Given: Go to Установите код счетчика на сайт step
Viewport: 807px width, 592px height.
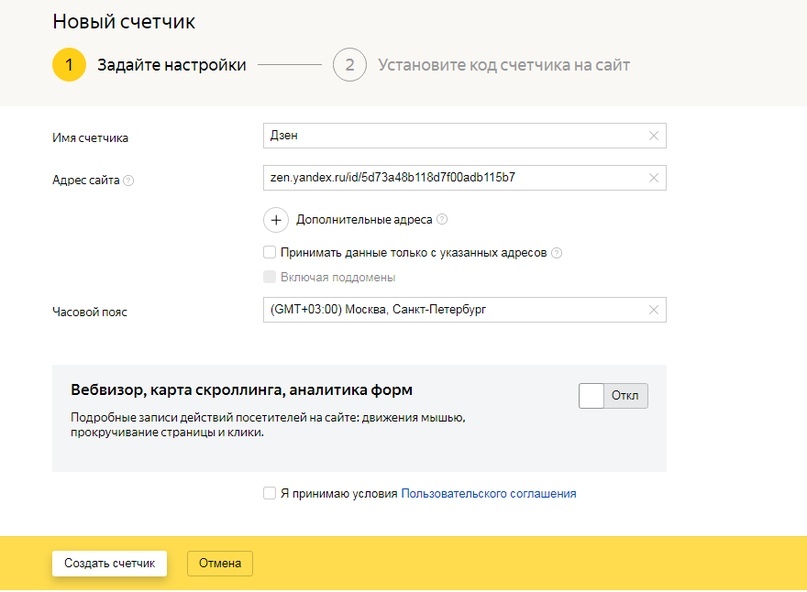Looking at the screenshot, I should coord(503,66).
